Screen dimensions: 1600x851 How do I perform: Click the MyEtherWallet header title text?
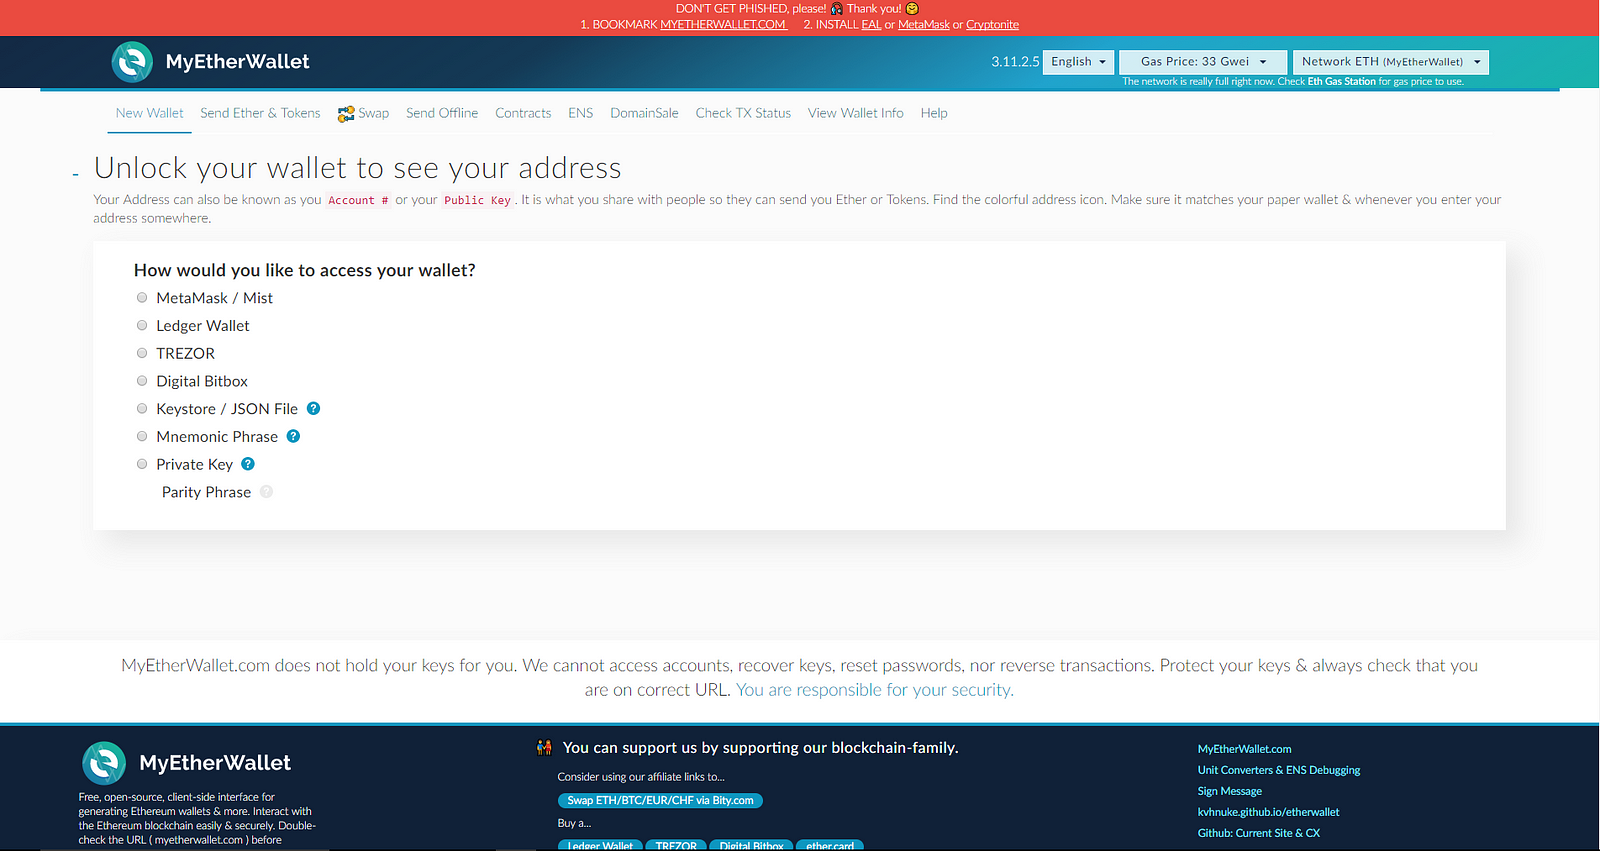click(x=237, y=62)
